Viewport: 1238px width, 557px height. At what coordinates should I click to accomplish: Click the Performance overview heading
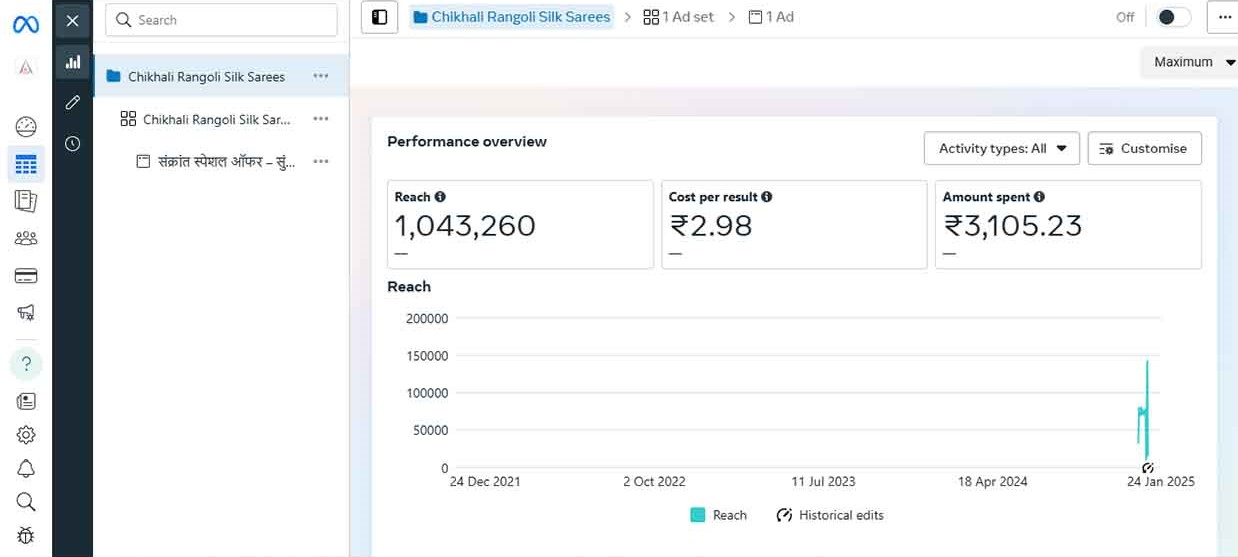467,141
